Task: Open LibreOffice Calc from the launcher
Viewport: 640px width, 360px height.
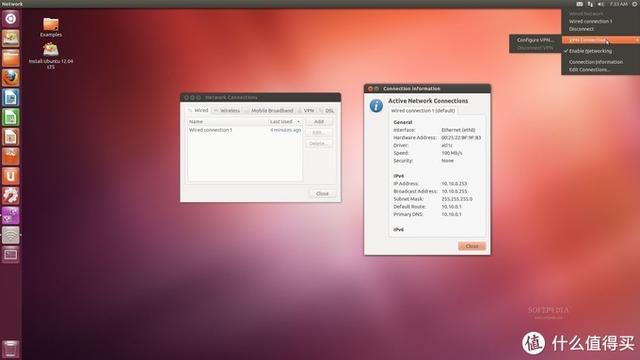Action: tap(11, 117)
